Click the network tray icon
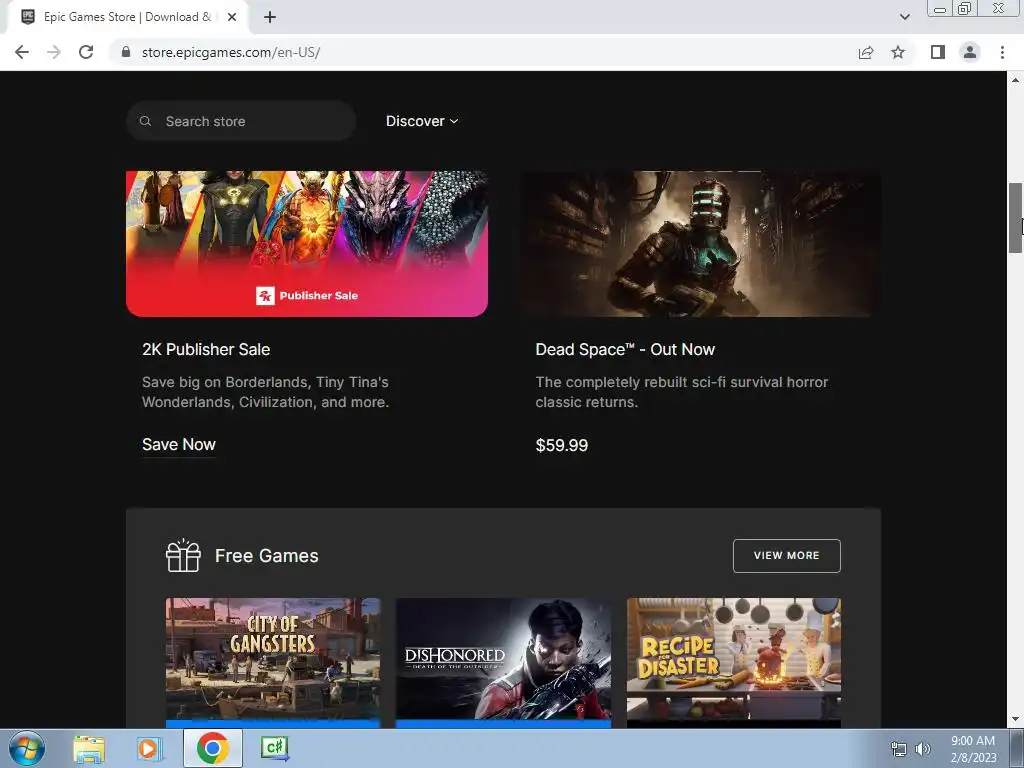Image resolution: width=1024 pixels, height=768 pixels. [899, 749]
